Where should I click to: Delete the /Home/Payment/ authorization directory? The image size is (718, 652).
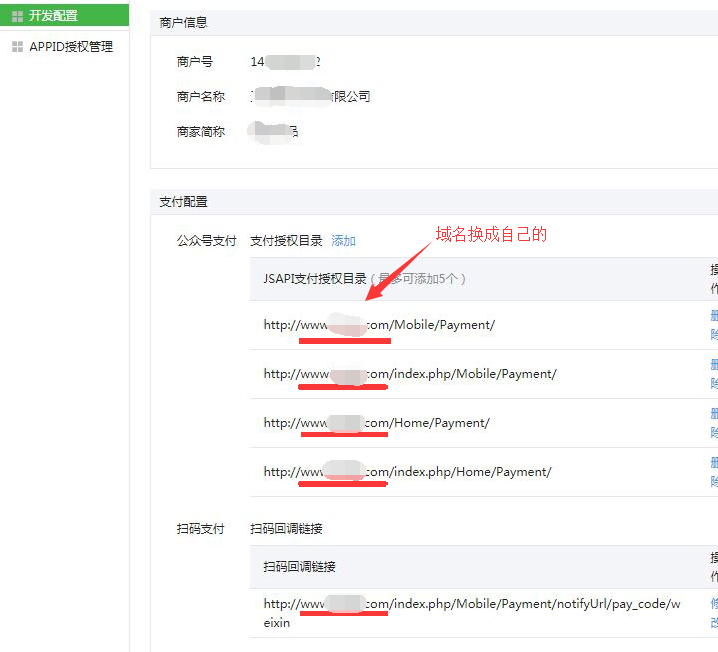(x=713, y=423)
